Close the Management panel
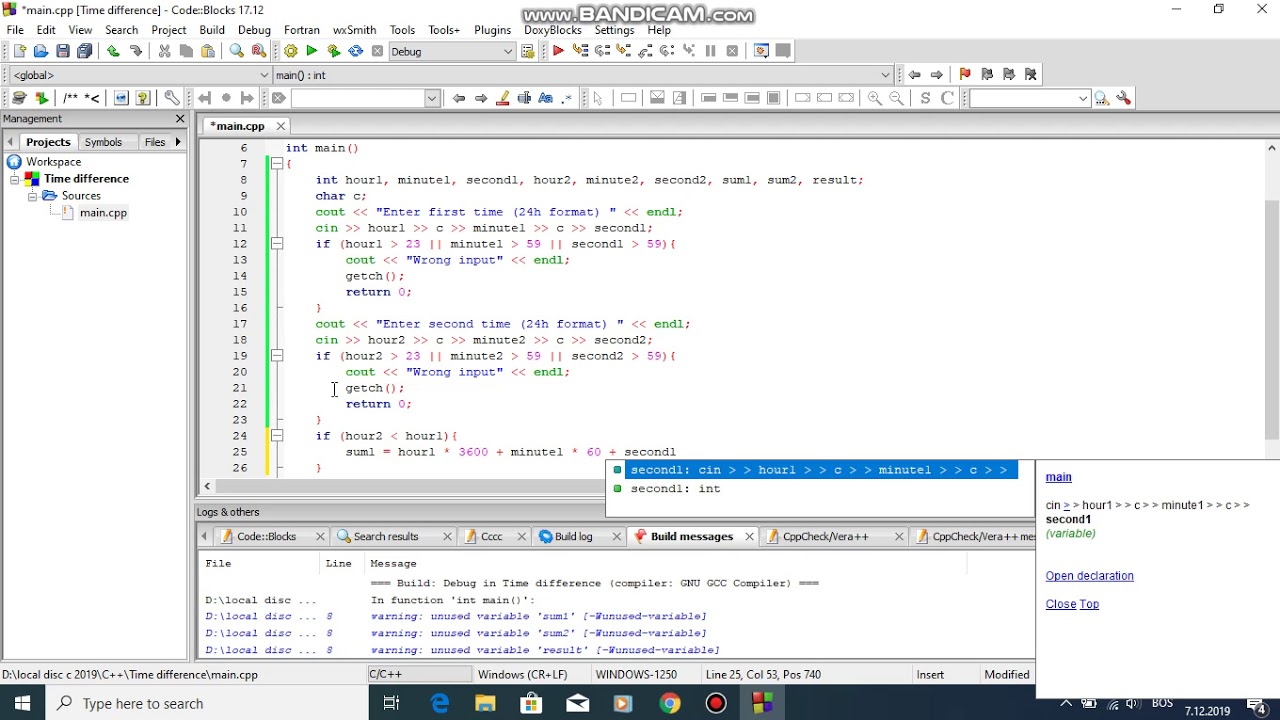This screenshot has height=720, width=1280. [x=180, y=119]
